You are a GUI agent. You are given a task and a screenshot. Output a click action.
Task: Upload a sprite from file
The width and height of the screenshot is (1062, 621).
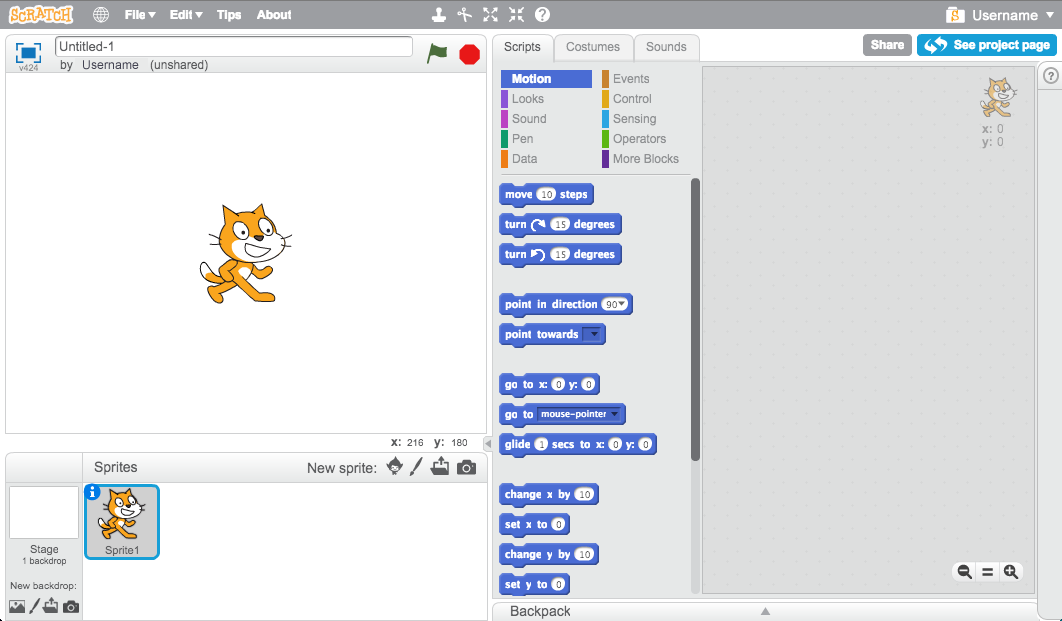pos(440,466)
